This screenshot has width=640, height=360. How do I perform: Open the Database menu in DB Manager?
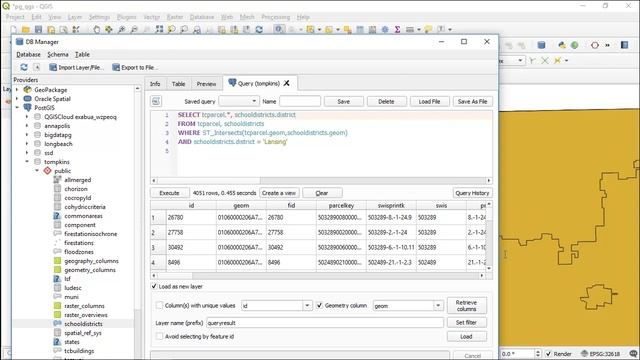click(28, 54)
